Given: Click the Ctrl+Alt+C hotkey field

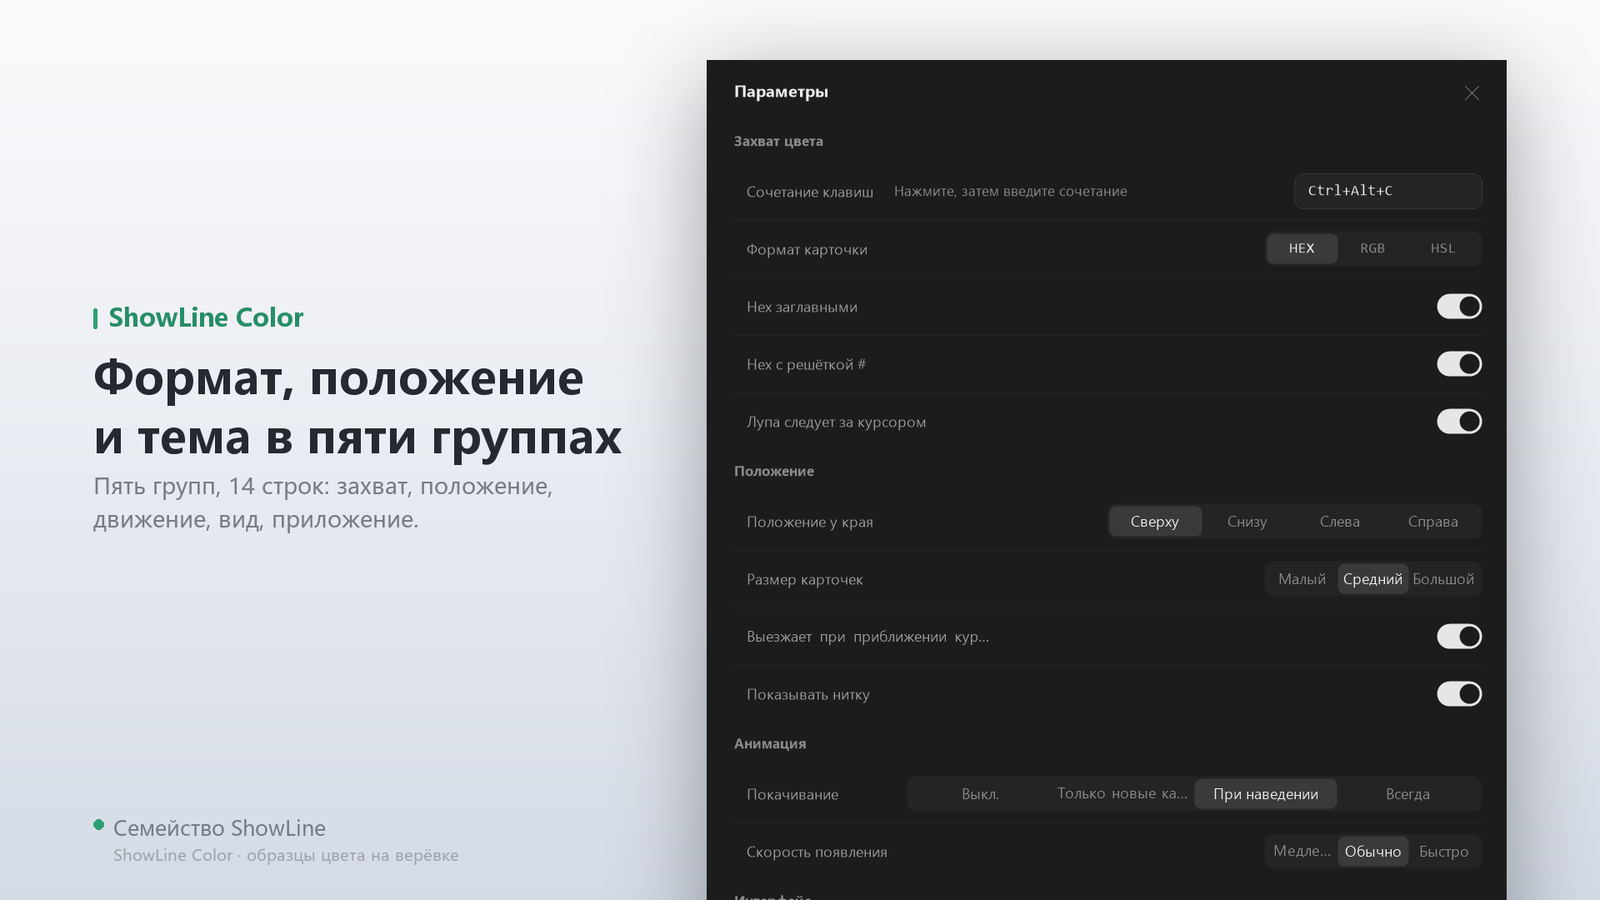Looking at the screenshot, I should coord(1387,191).
